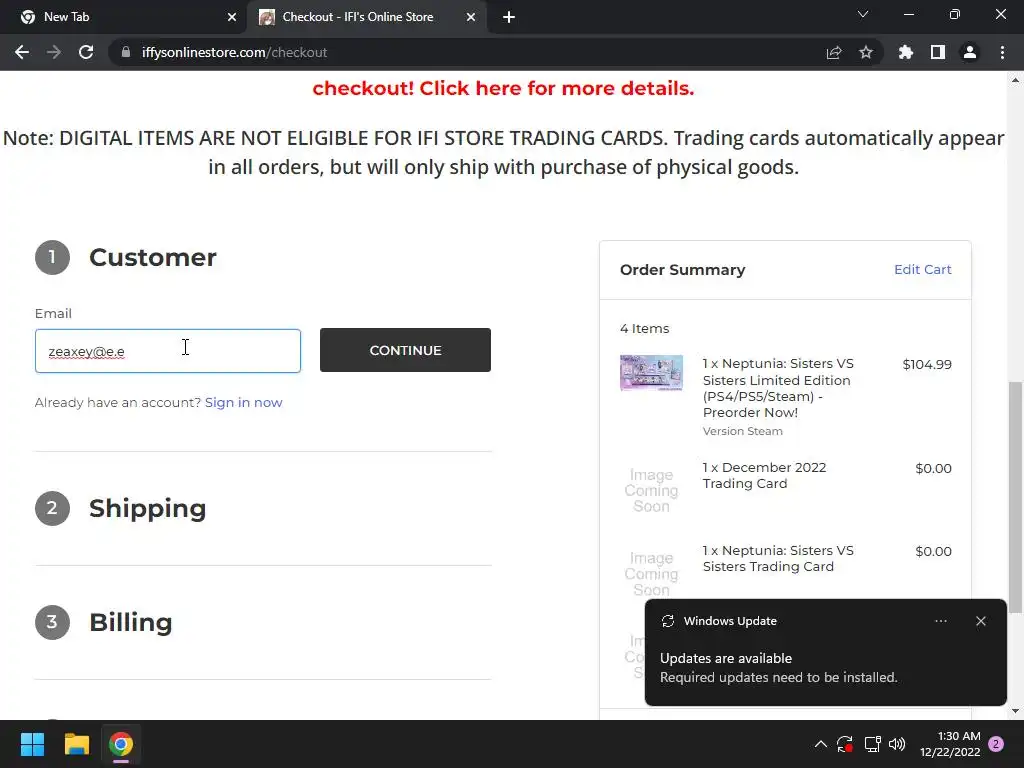The image size is (1024, 768).
Task: Open clock showing 1:30 AM
Action: [950, 744]
